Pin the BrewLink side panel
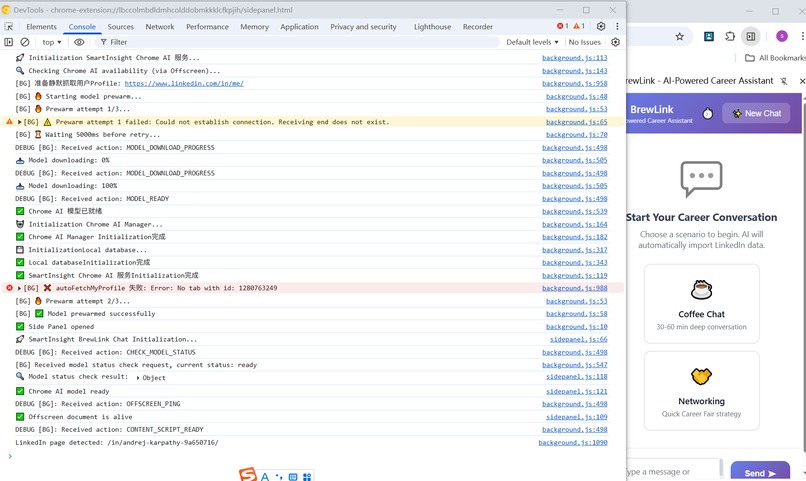This screenshot has width=806, height=481. point(783,81)
